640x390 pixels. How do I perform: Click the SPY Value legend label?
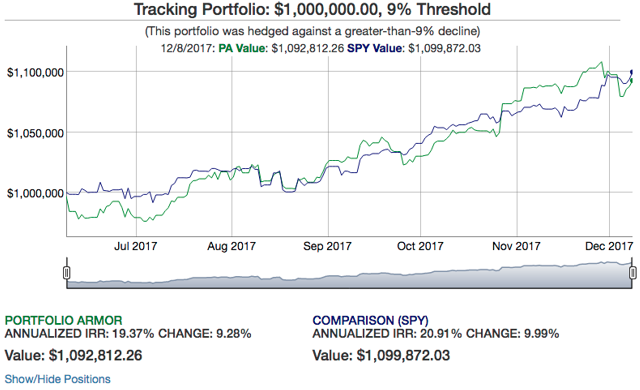(374, 48)
